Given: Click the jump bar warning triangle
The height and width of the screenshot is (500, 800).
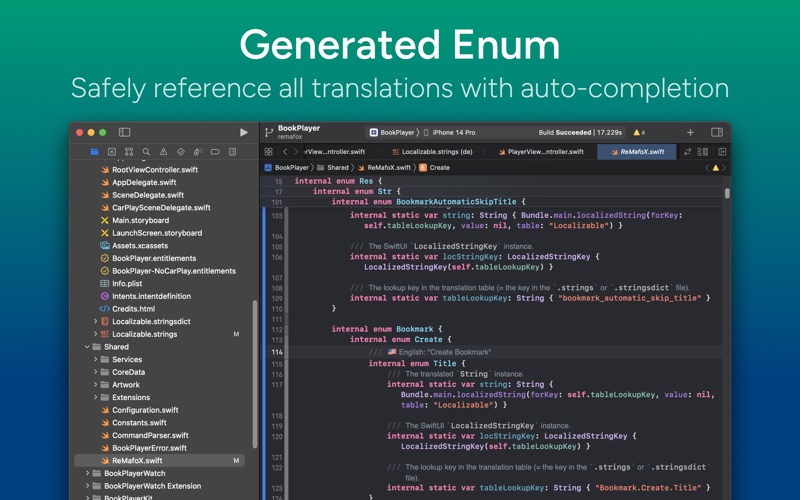Looking at the screenshot, I should [716, 167].
